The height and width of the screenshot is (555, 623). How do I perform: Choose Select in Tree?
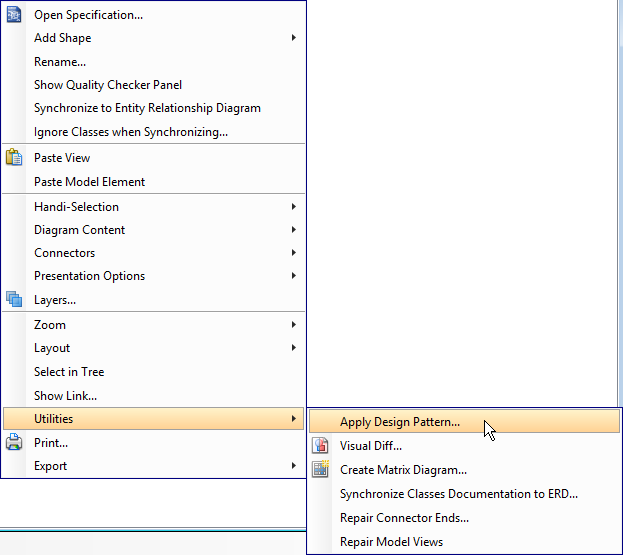[x=153, y=371]
